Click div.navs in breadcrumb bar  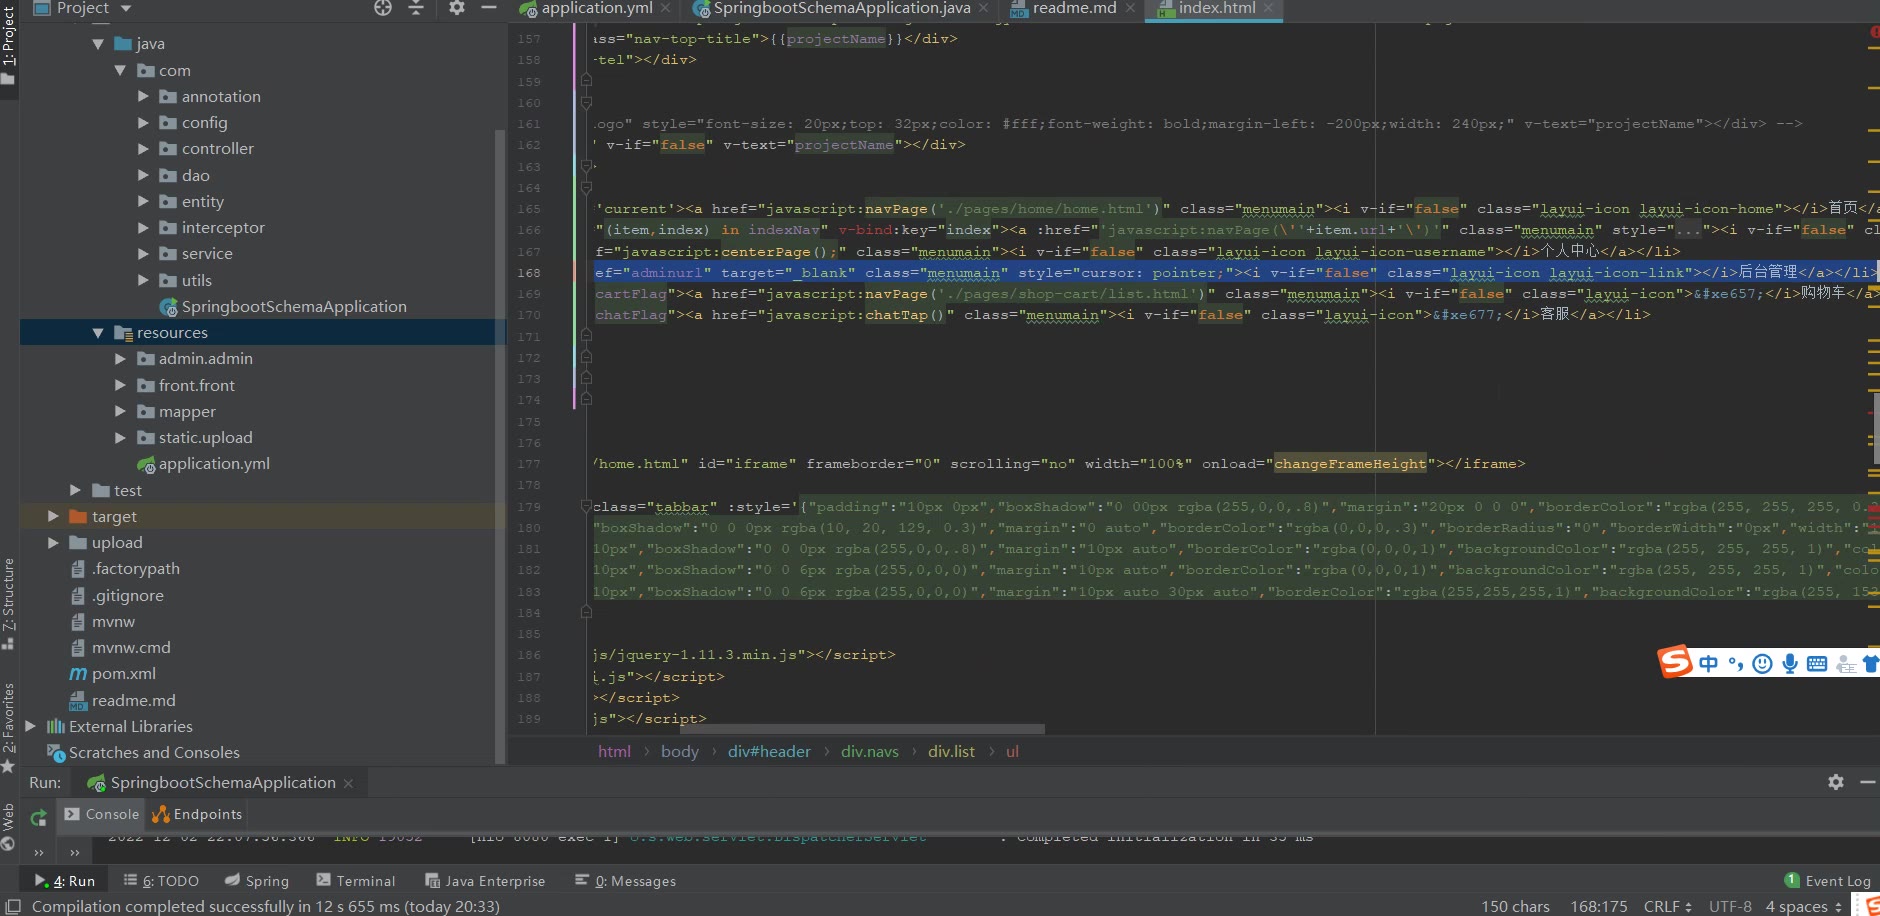[869, 751]
